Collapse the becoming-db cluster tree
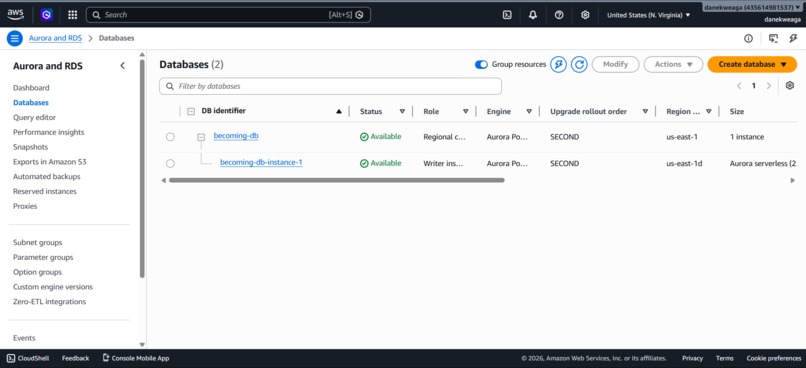Screen dimensions: 806x368 202,137
